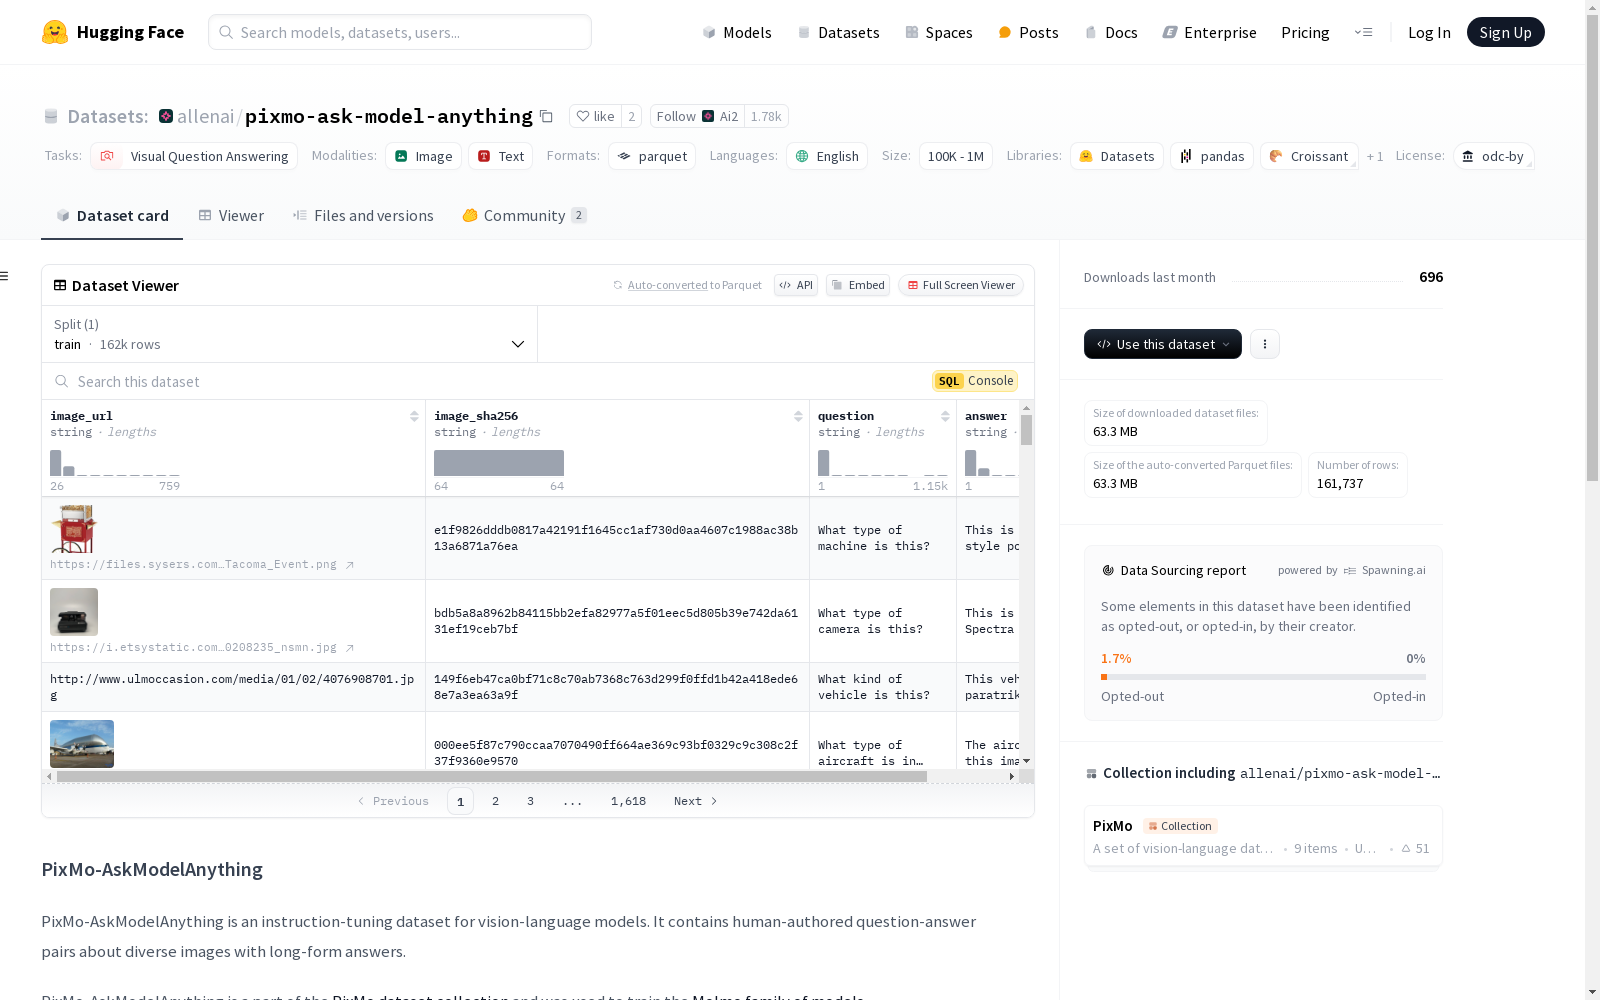The image size is (1600, 1000).
Task: Open Docs in the top navigation
Action: point(1111,32)
